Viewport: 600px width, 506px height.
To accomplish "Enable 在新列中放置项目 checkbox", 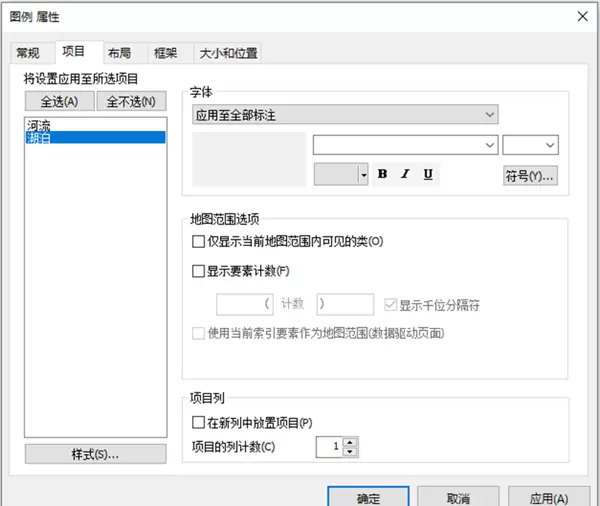I will click(198, 423).
